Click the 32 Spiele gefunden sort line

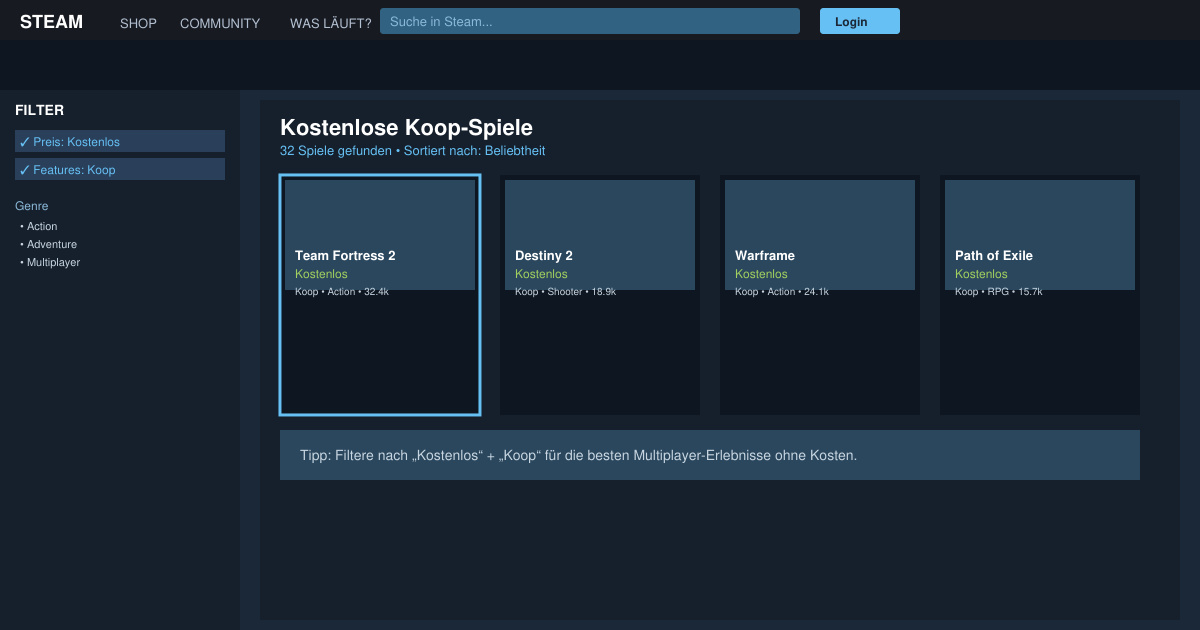click(413, 151)
